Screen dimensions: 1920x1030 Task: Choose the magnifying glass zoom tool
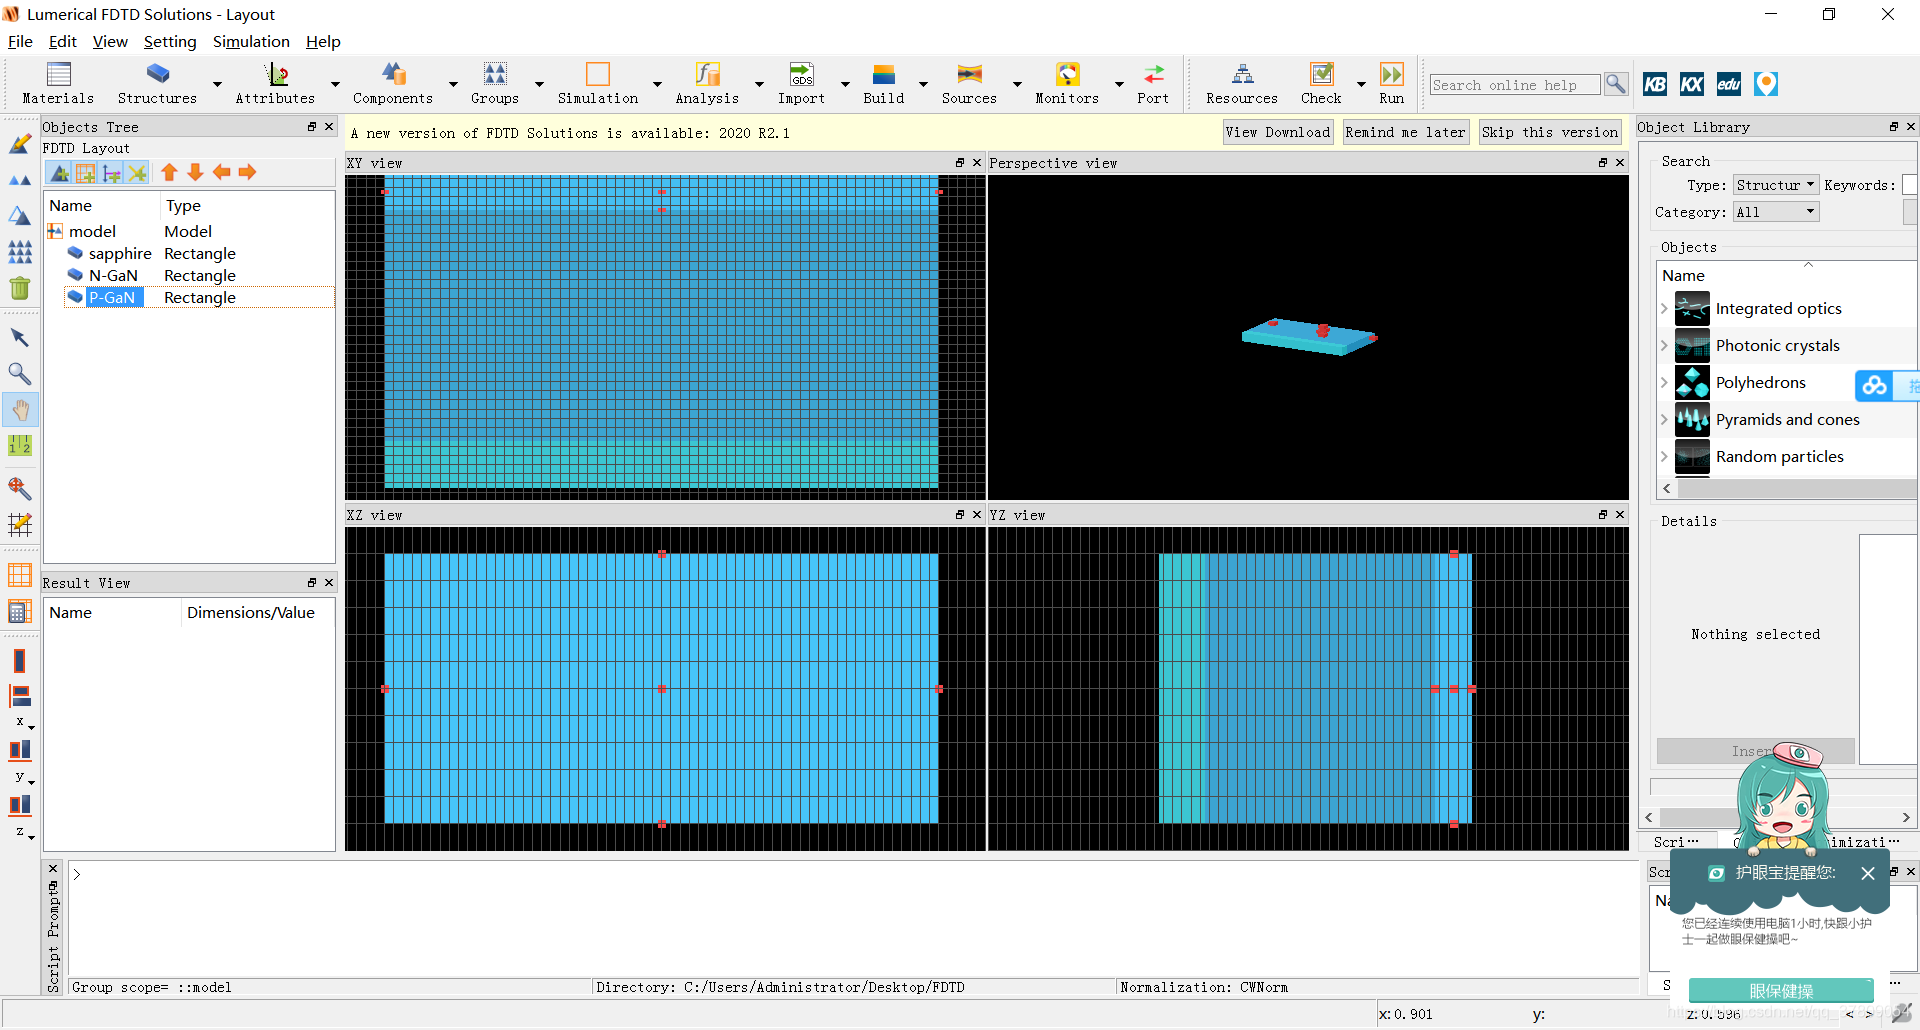click(20, 374)
